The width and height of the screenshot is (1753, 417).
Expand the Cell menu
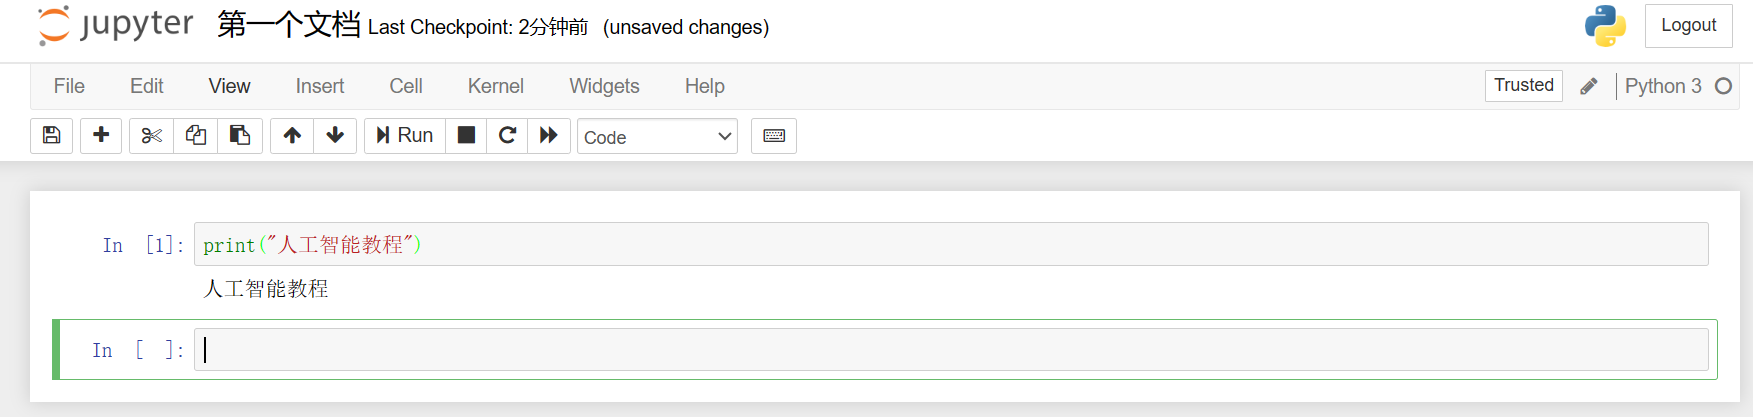pyautogui.click(x=406, y=86)
